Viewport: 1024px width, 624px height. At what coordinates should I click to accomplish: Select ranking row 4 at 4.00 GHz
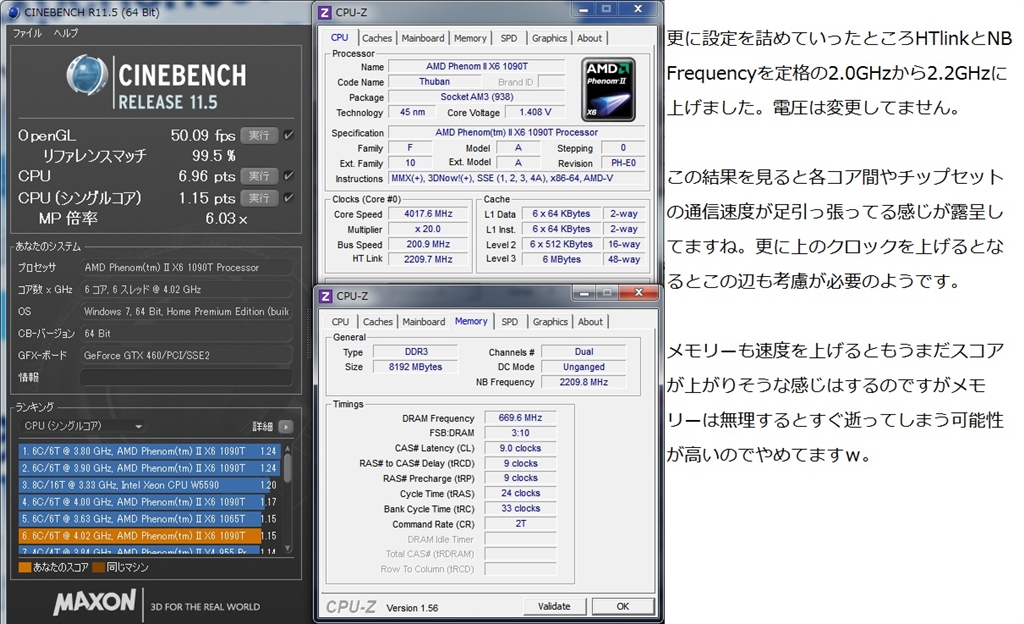150,502
